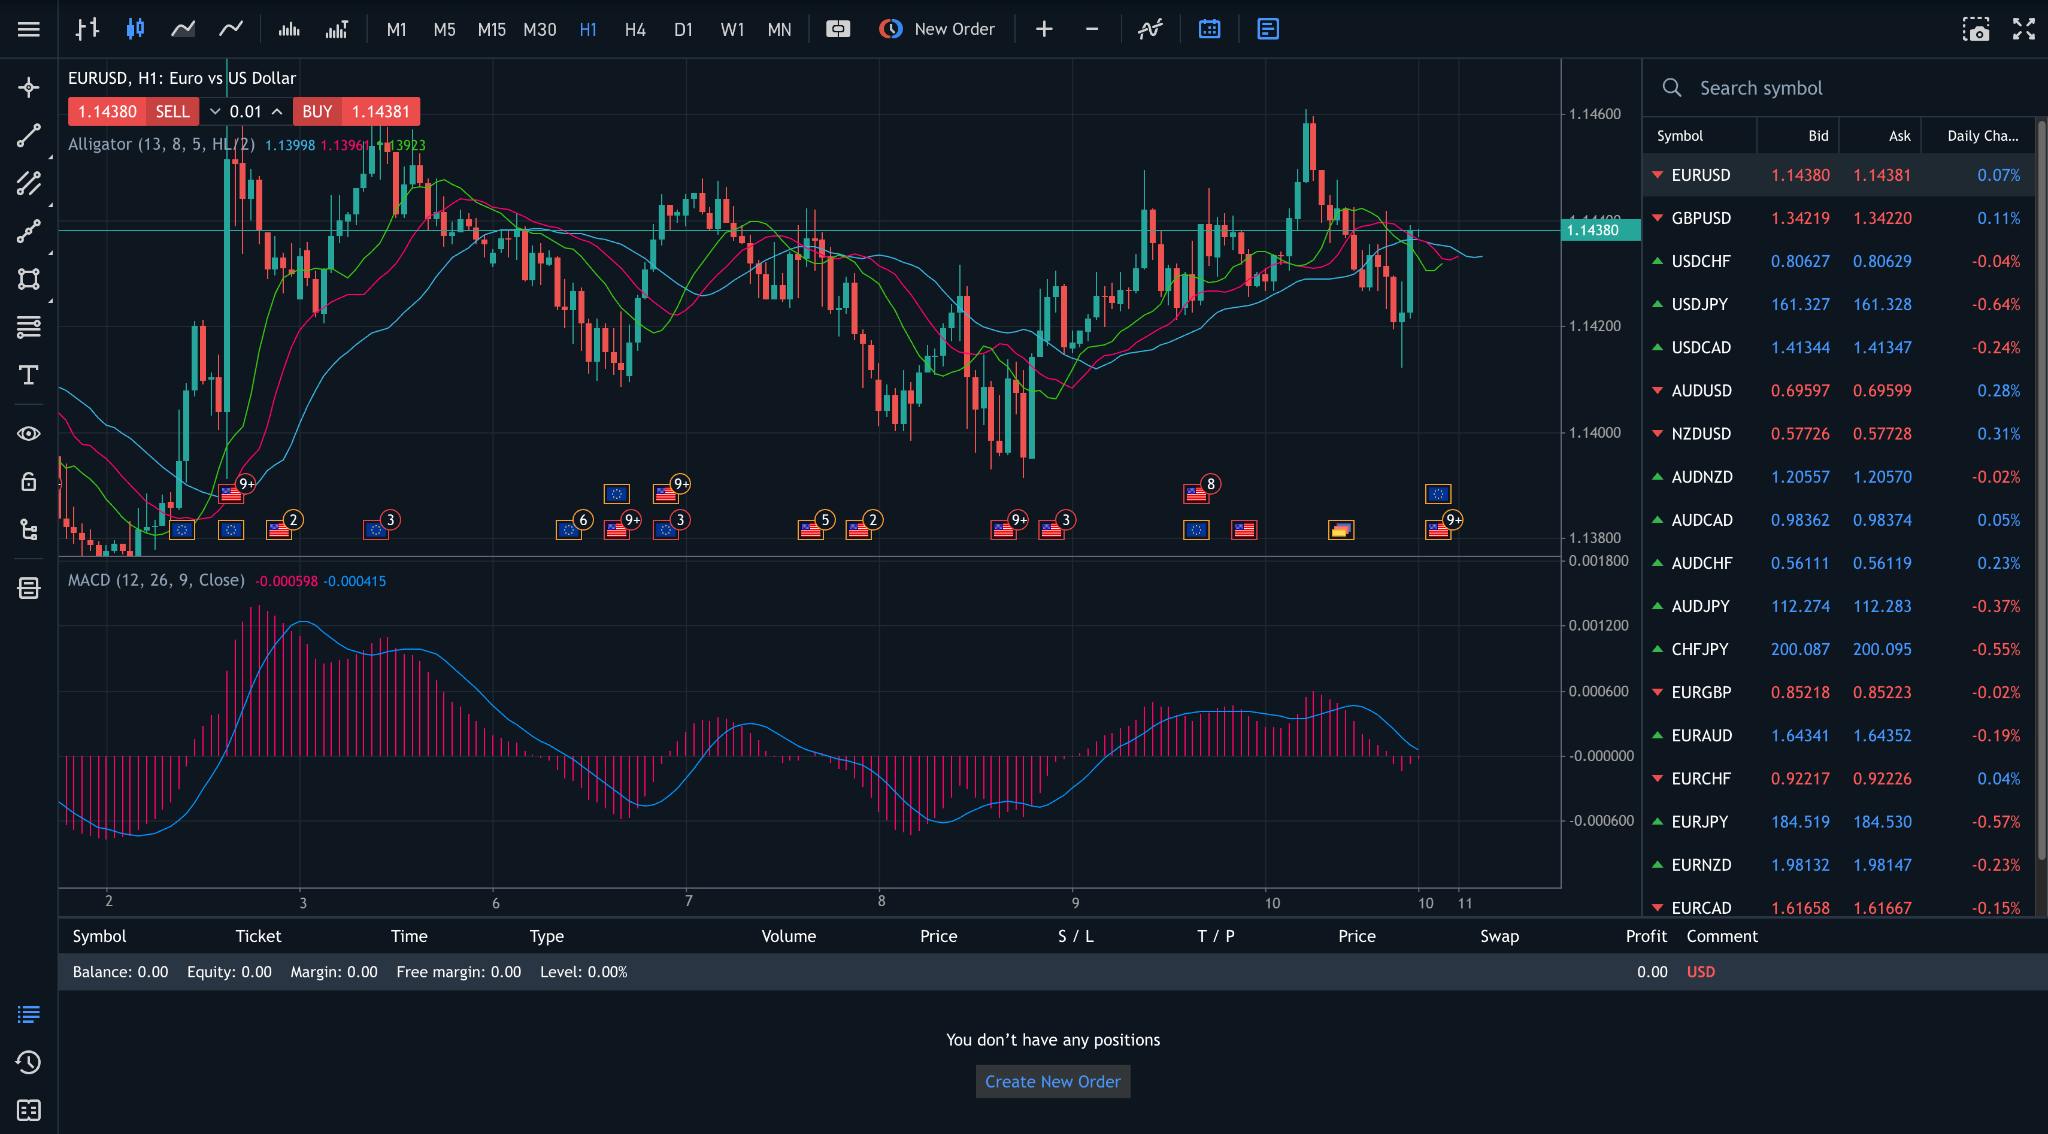Screen dimensions: 2048x1134
Task: Select the trend line drawing tool
Action: click(29, 135)
